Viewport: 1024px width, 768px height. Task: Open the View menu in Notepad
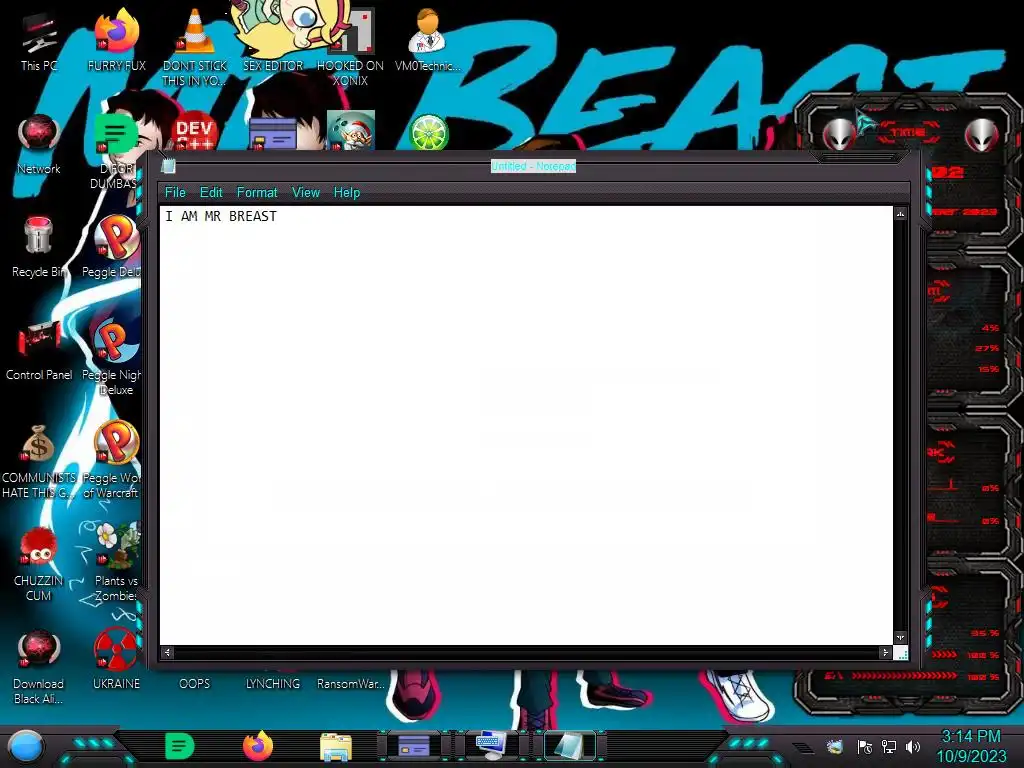(x=306, y=193)
